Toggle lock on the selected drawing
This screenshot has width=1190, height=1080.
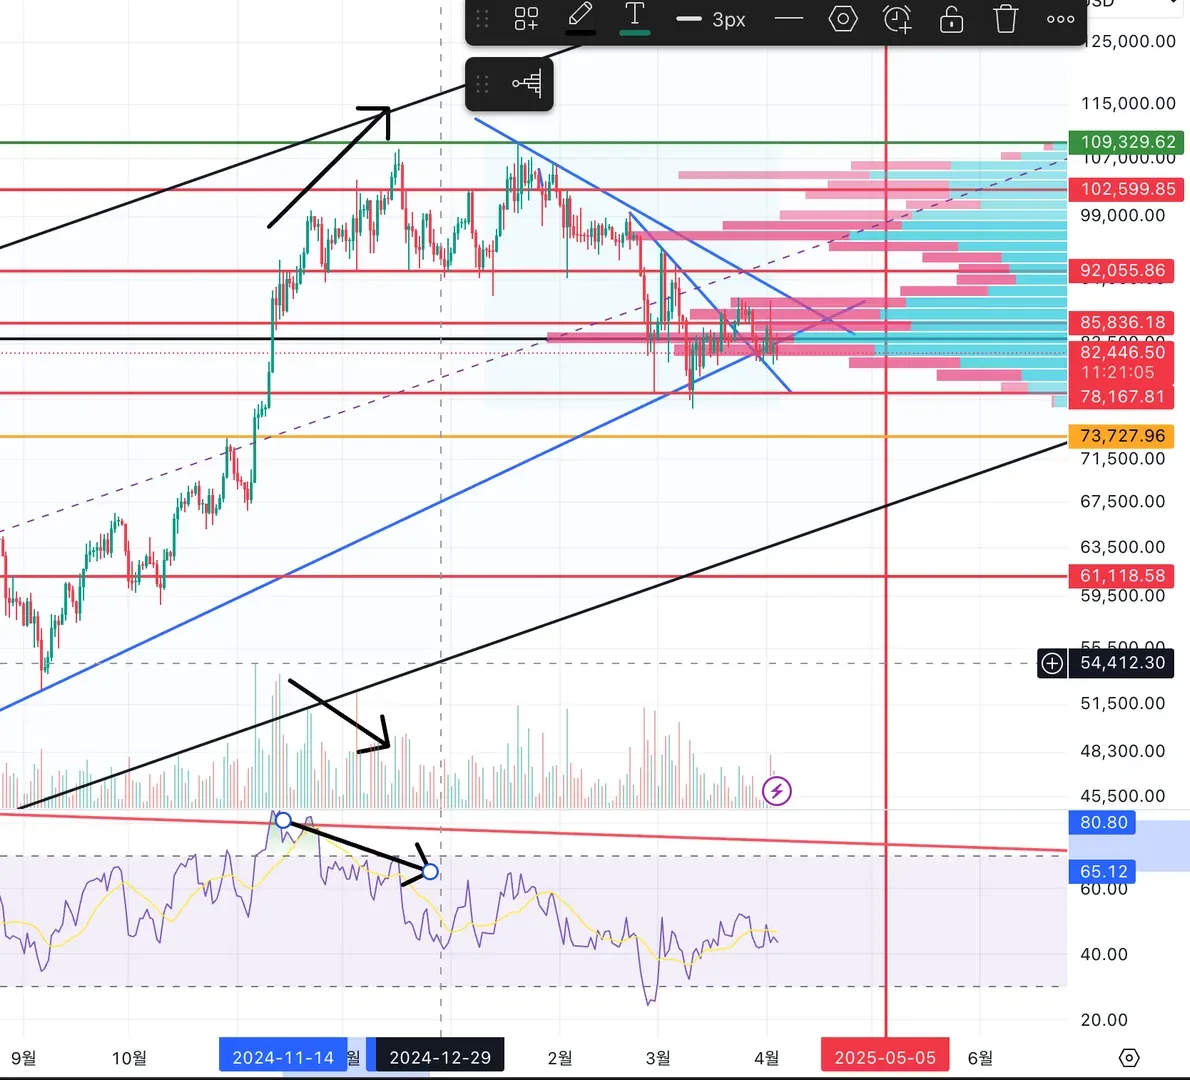coord(951,18)
